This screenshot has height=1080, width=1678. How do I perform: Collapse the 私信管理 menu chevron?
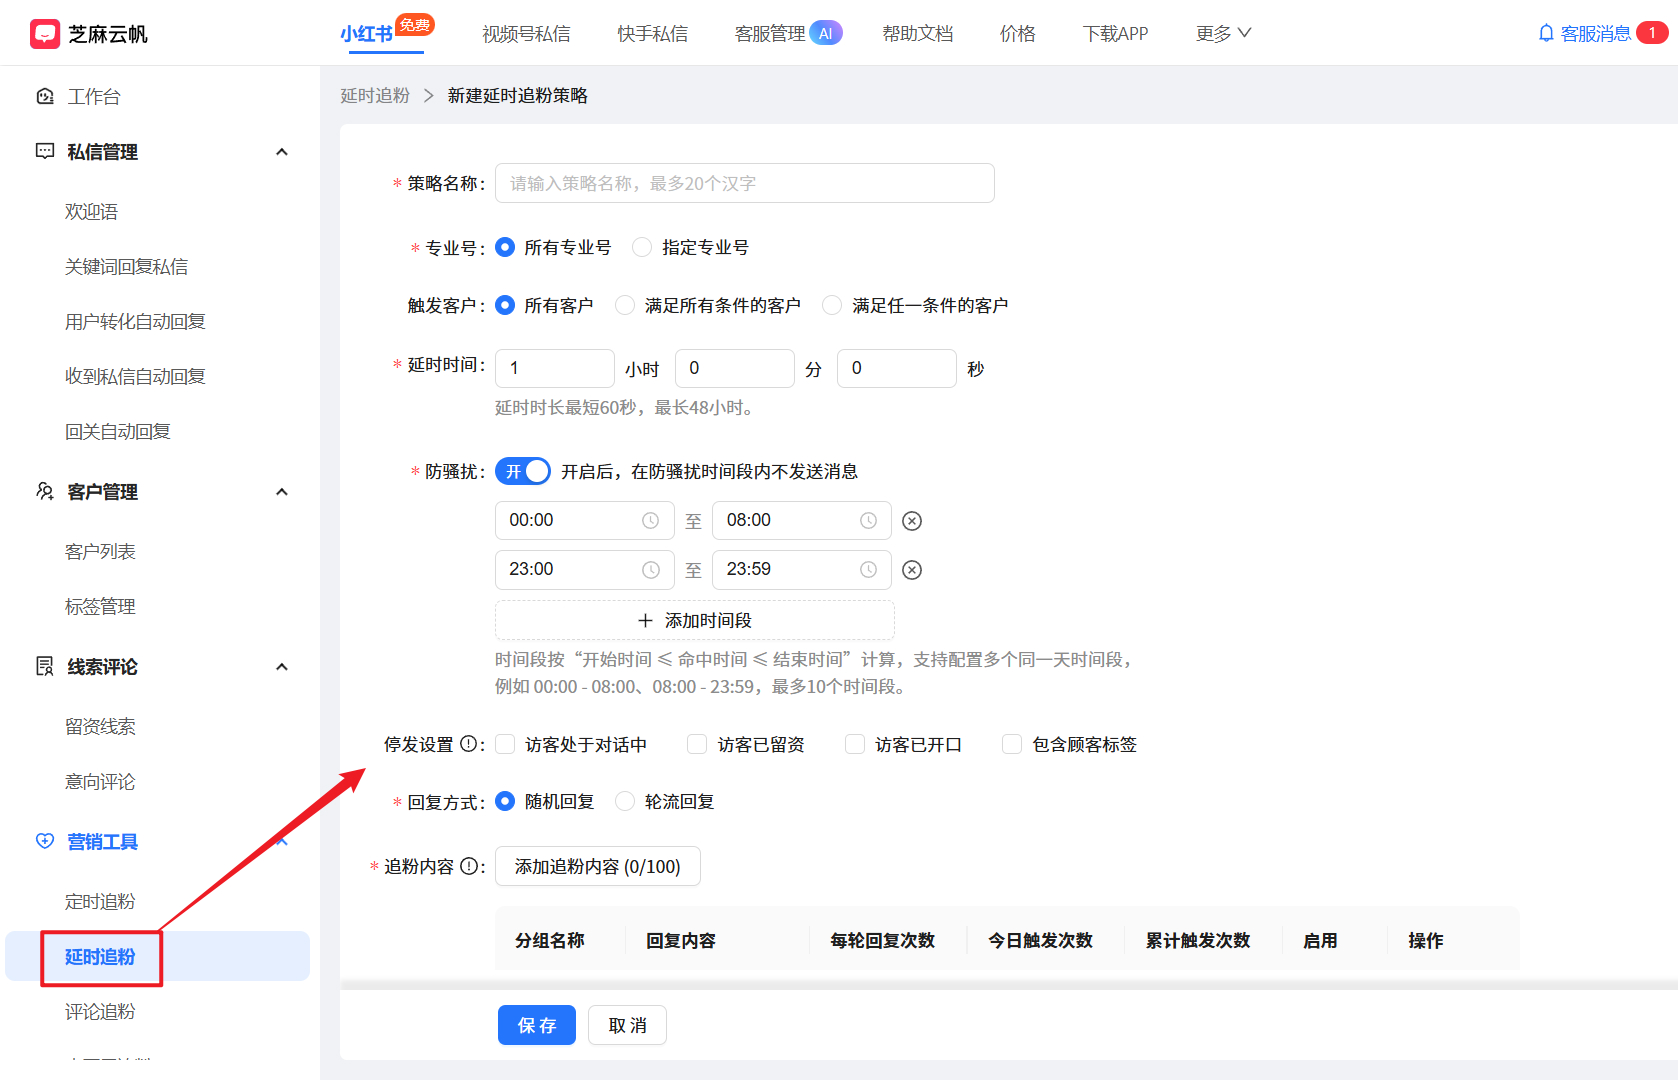pyautogui.click(x=282, y=152)
